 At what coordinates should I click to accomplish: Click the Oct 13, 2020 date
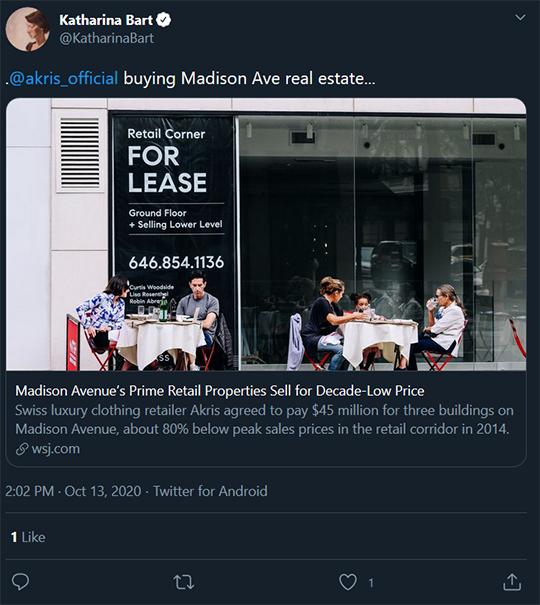pyautogui.click(x=103, y=491)
